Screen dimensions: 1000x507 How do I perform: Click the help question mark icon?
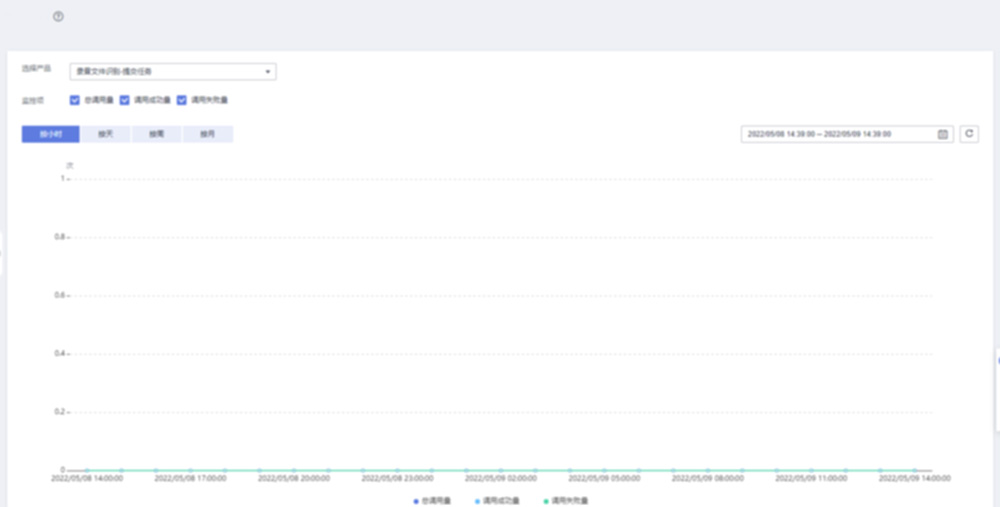(58, 17)
